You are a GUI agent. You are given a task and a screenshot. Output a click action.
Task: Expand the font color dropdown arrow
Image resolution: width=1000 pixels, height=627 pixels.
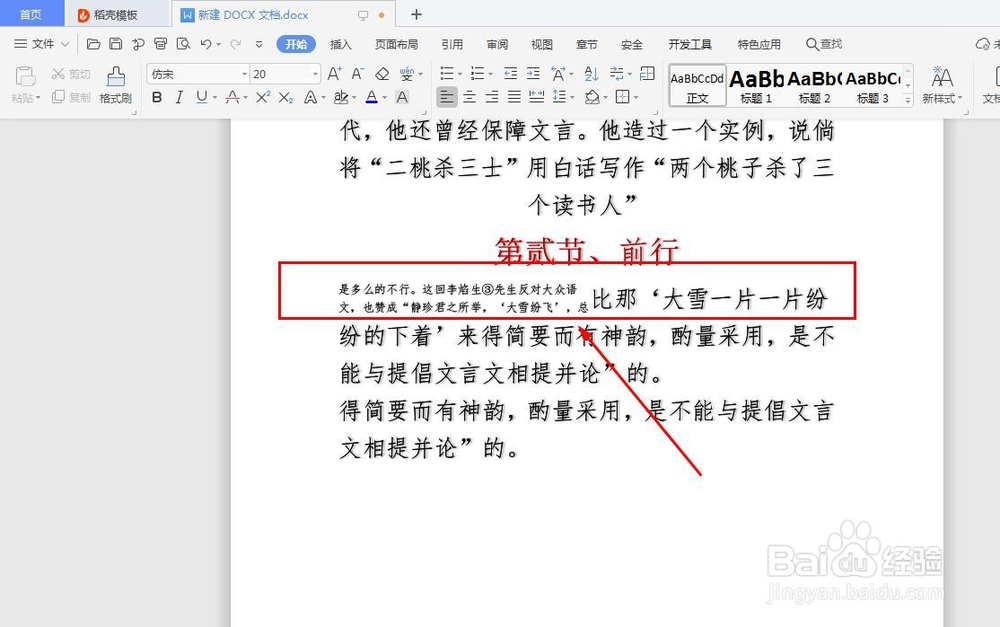tap(383, 97)
